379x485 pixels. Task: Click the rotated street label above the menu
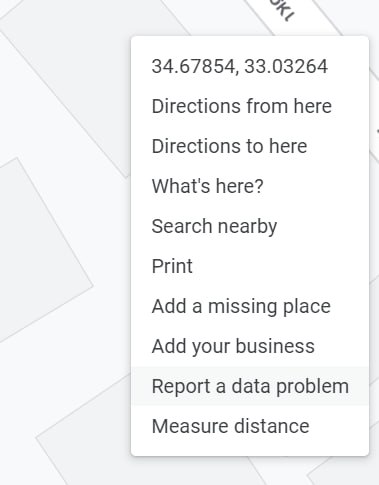tap(283, 10)
